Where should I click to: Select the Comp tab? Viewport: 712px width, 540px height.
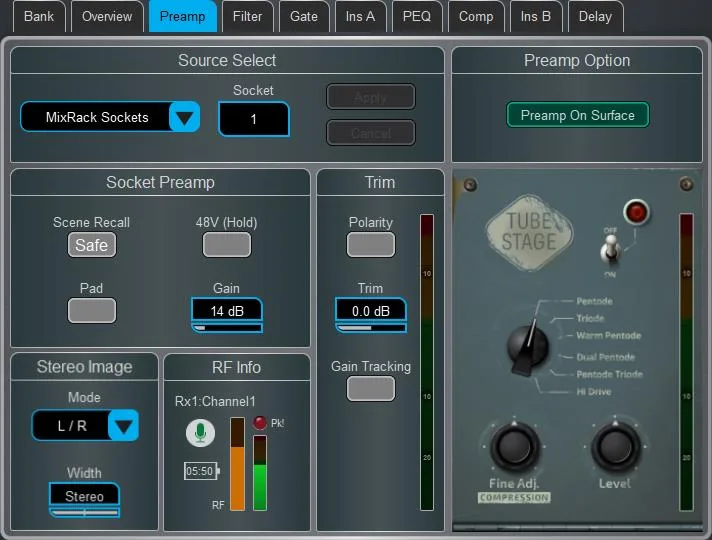[x=476, y=16]
